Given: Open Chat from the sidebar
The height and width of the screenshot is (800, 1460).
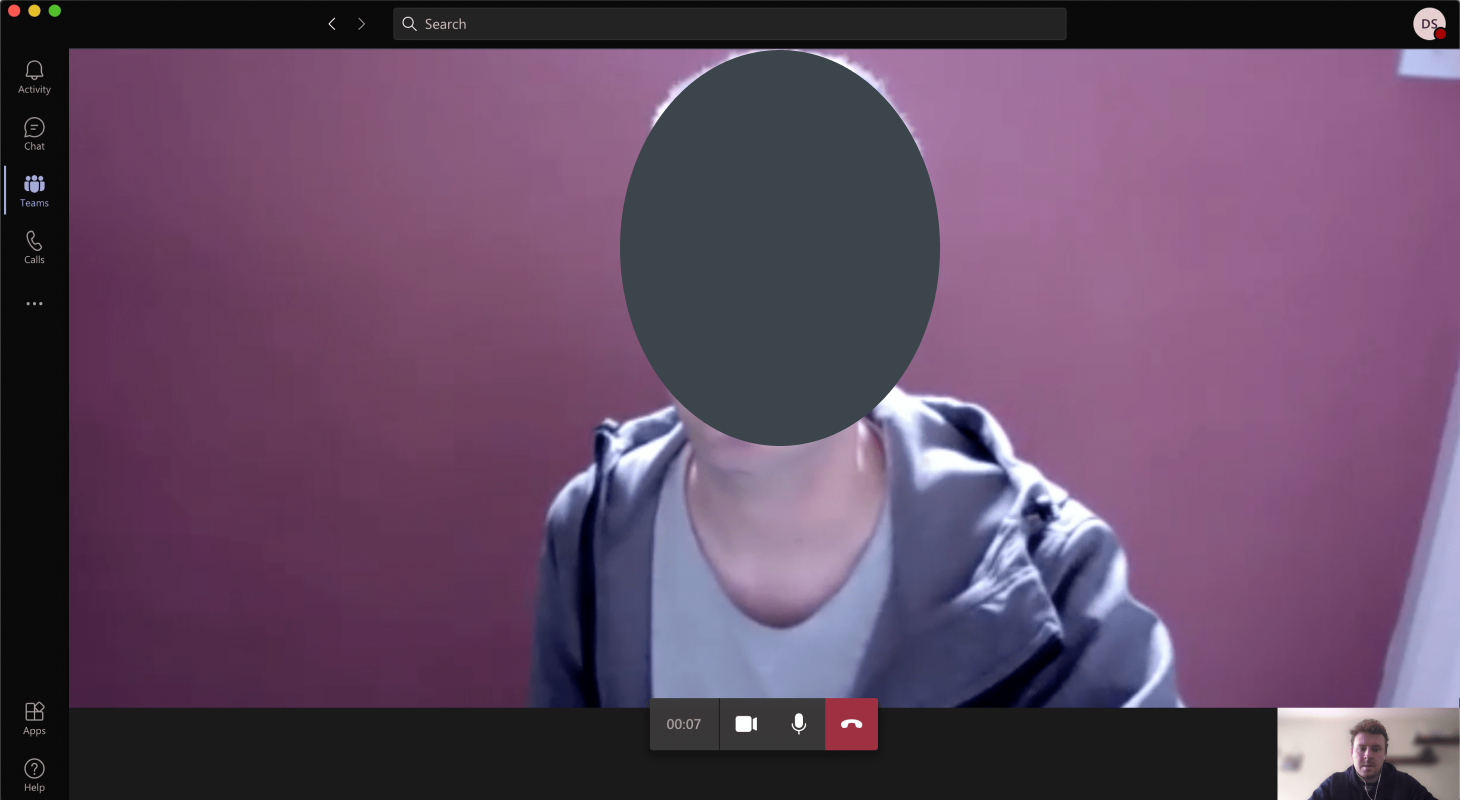Looking at the screenshot, I should coord(34,134).
